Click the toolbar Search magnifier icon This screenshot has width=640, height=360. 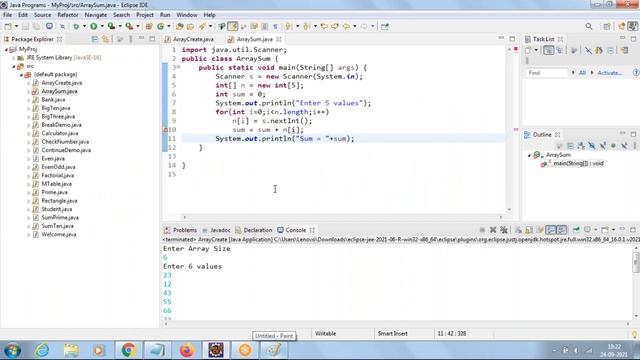[x=589, y=27]
